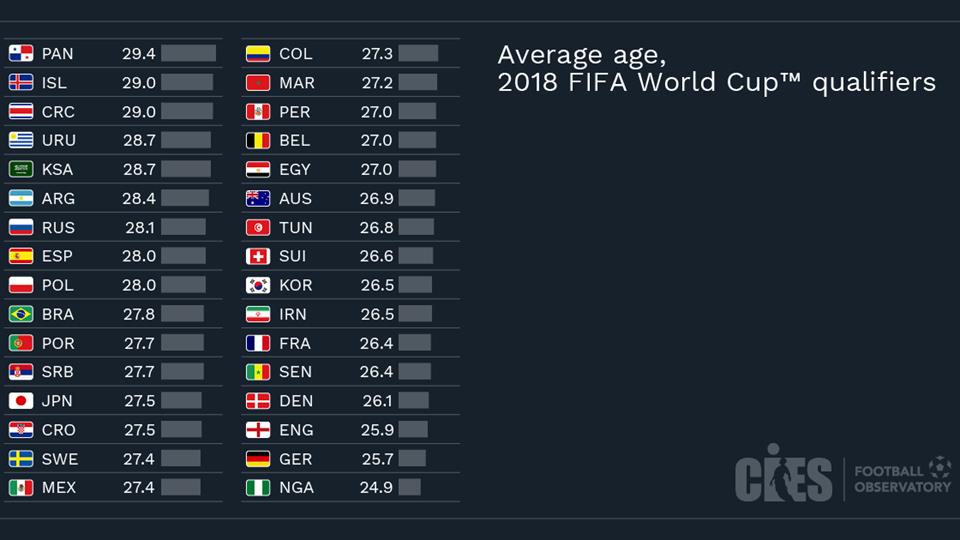Click the CIES Football Observatory logo

tap(842, 476)
